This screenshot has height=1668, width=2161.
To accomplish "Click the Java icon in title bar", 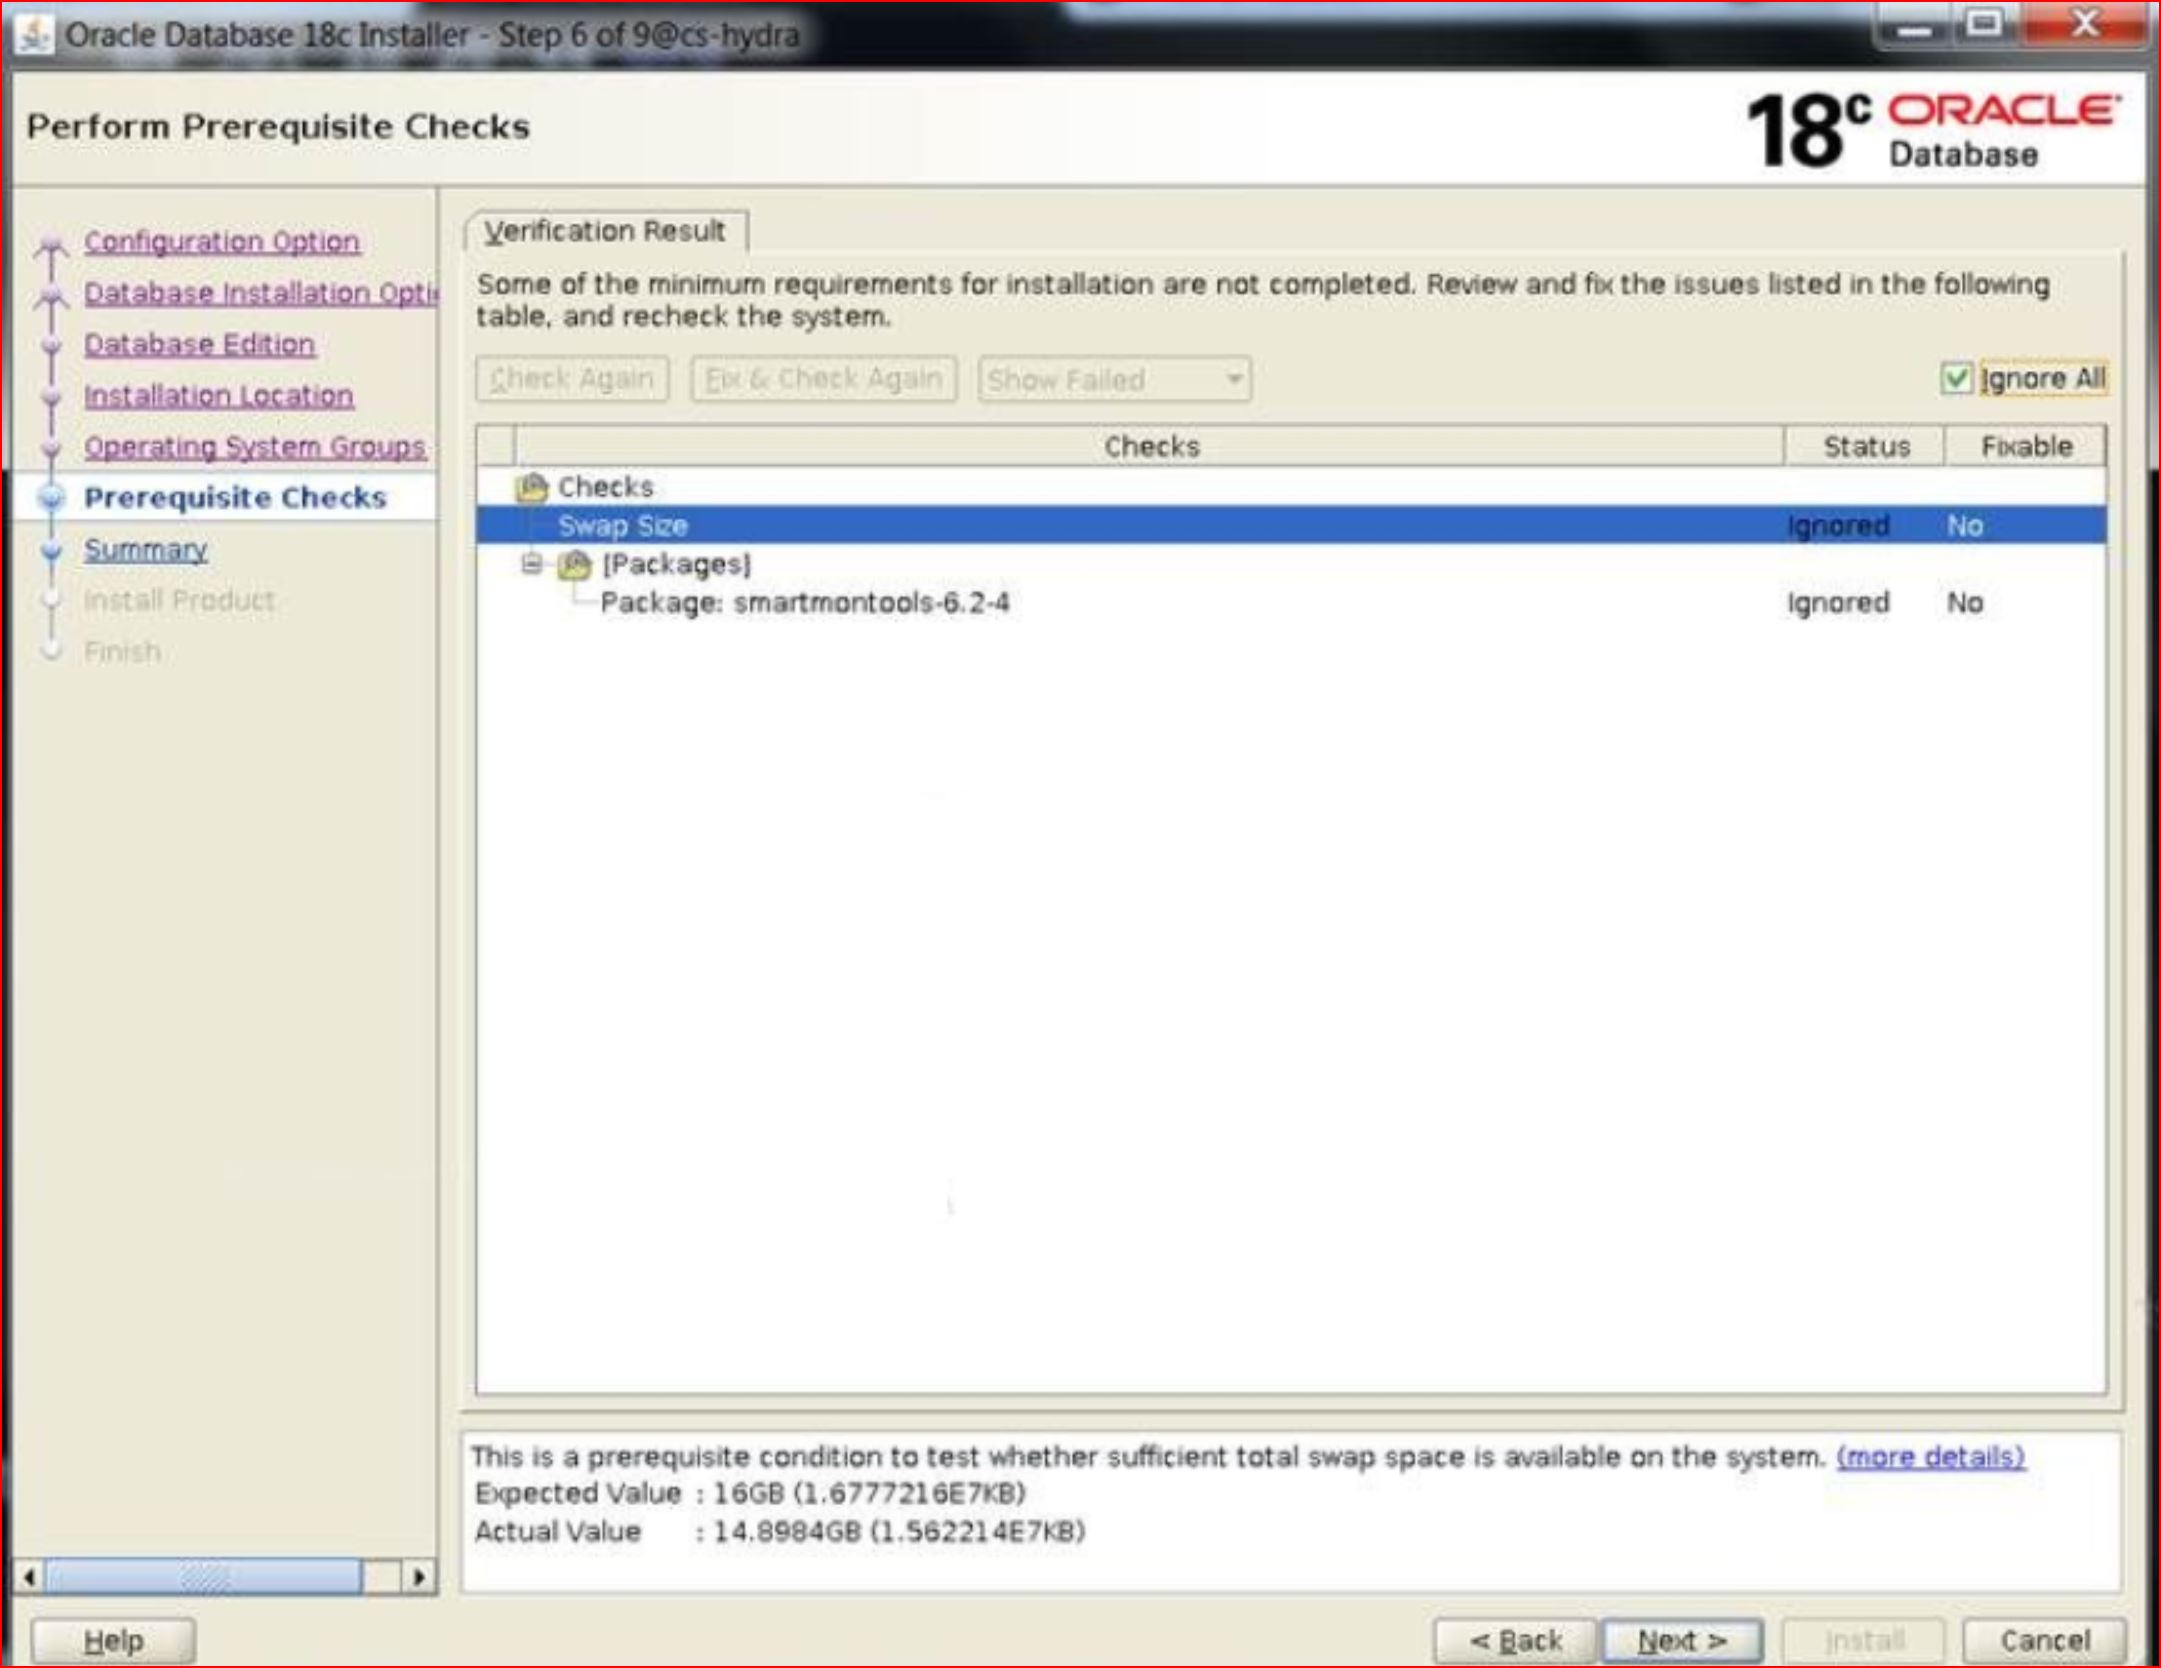I will (x=35, y=35).
